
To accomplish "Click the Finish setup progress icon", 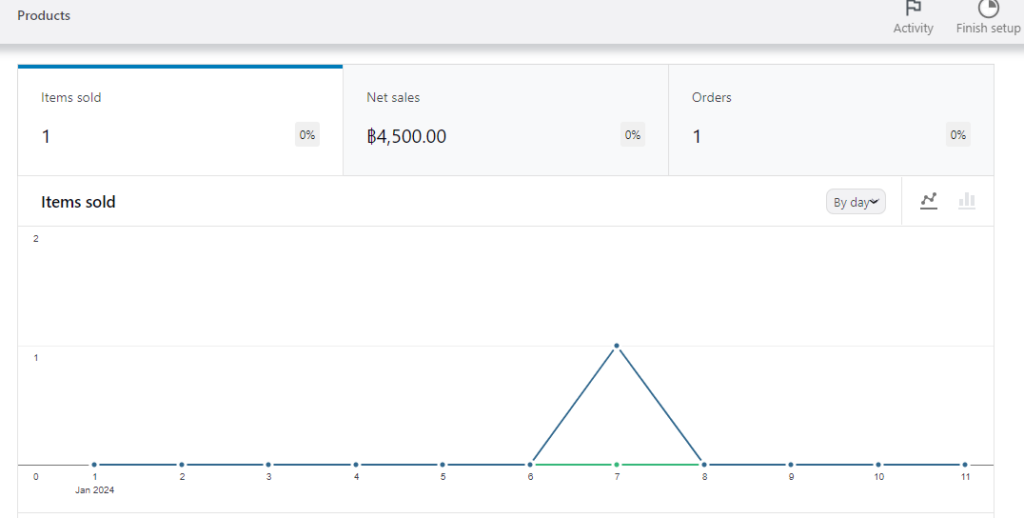I will 988,9.
